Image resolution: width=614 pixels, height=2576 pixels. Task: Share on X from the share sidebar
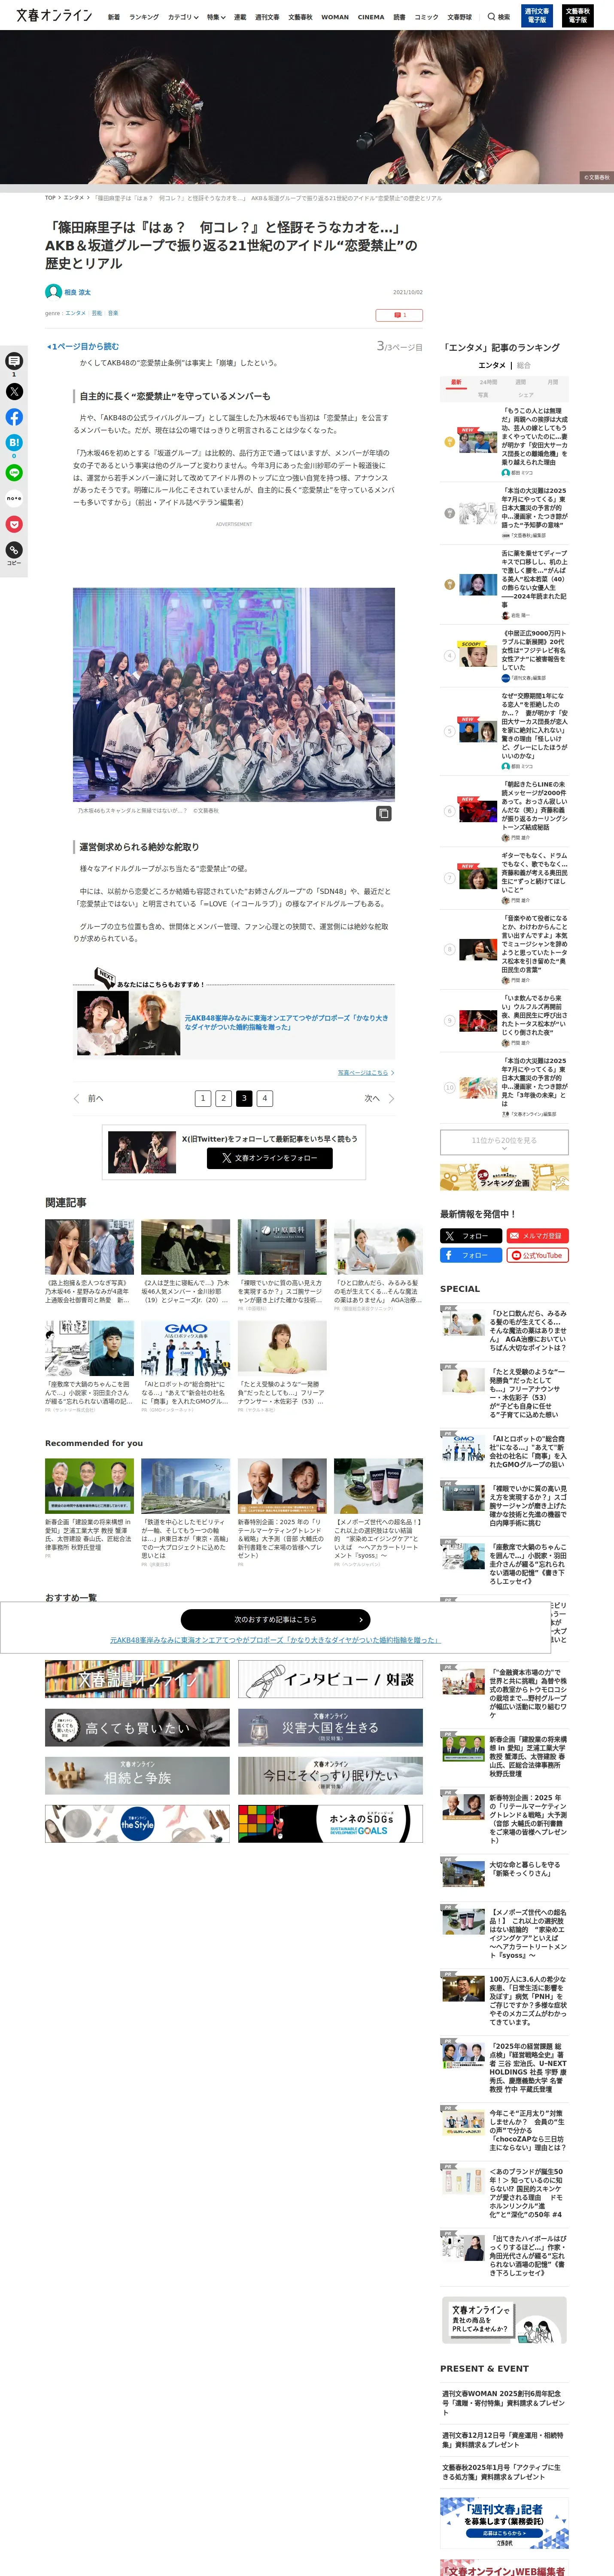(x=14, y=392)
